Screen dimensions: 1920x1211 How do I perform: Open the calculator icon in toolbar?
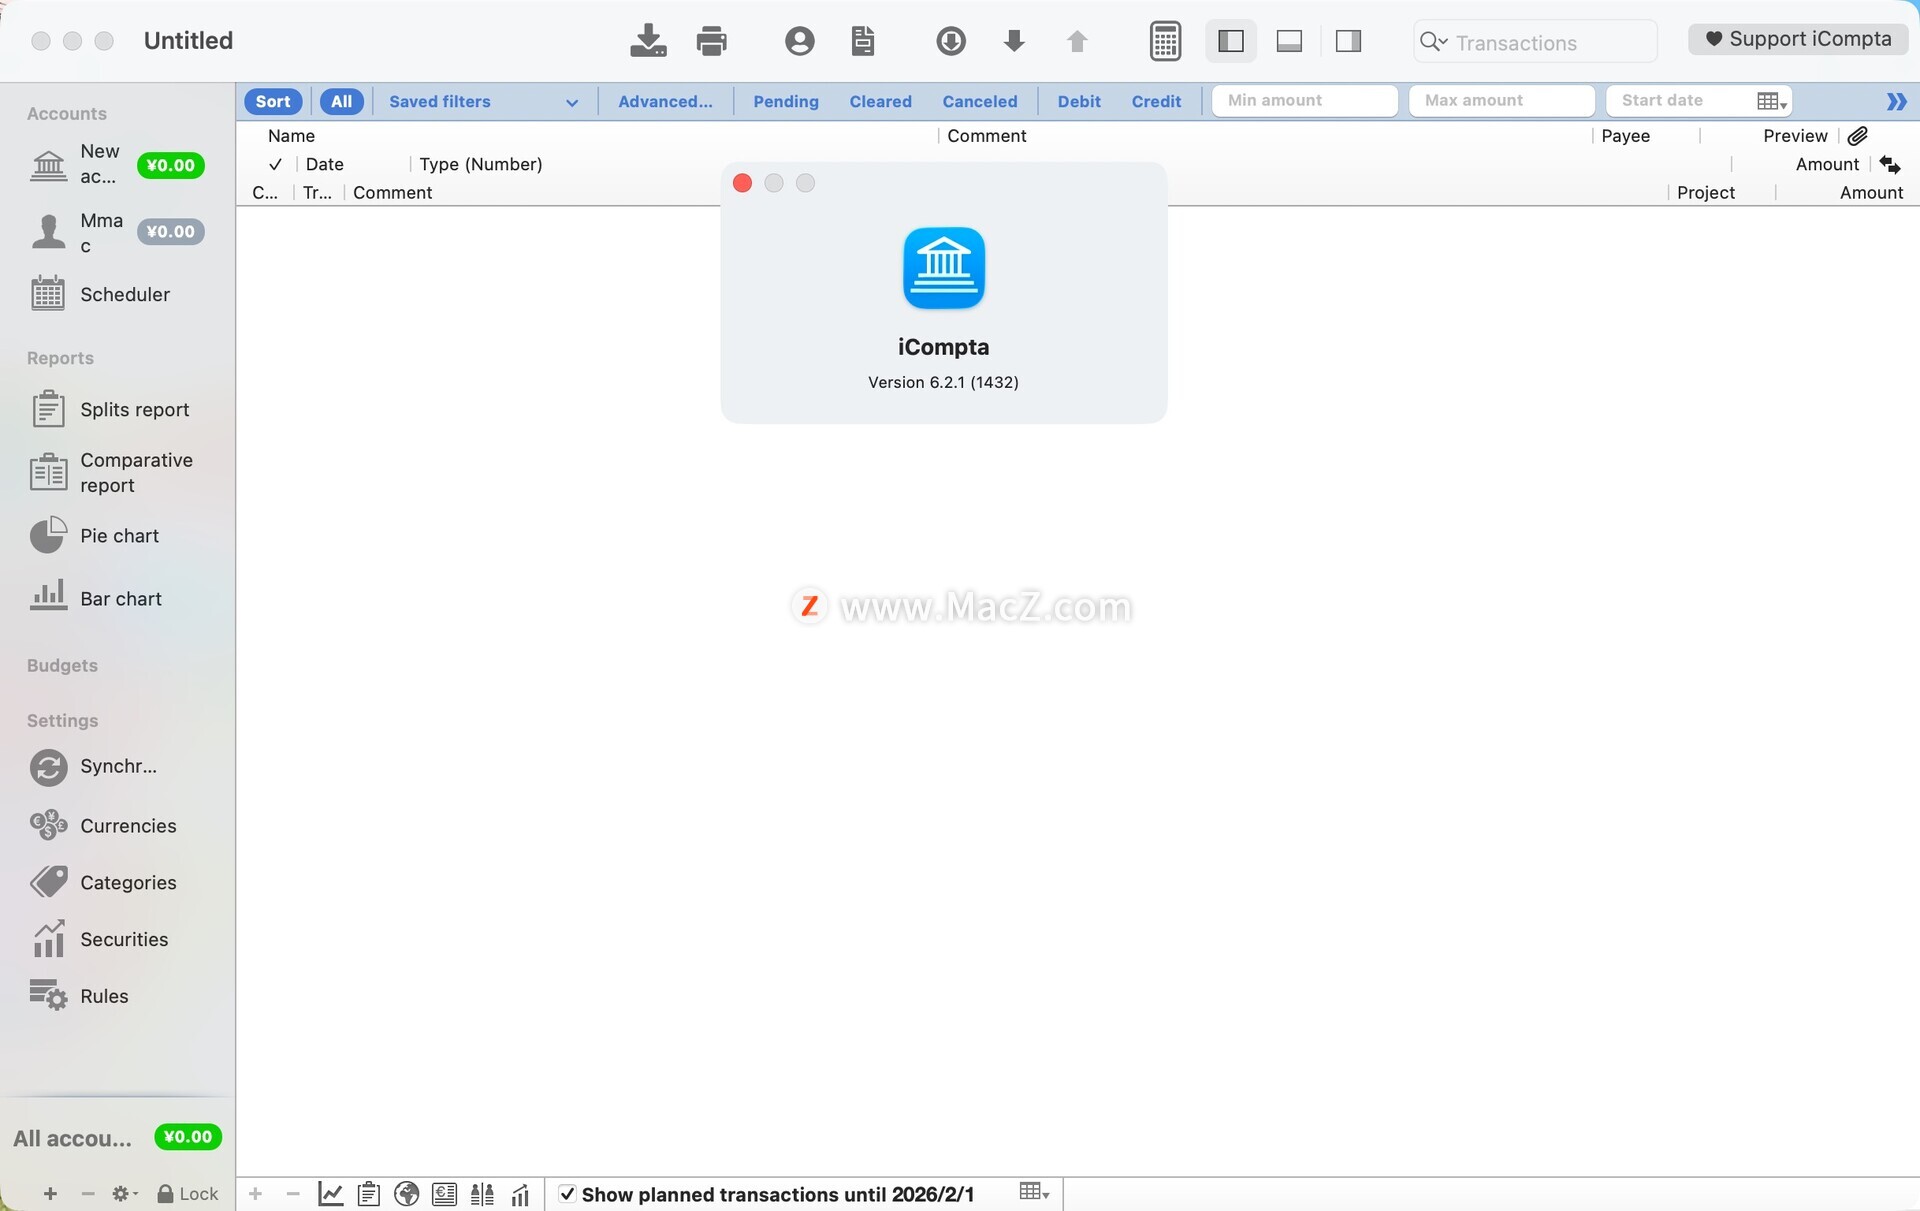(x=1165, y=41)
